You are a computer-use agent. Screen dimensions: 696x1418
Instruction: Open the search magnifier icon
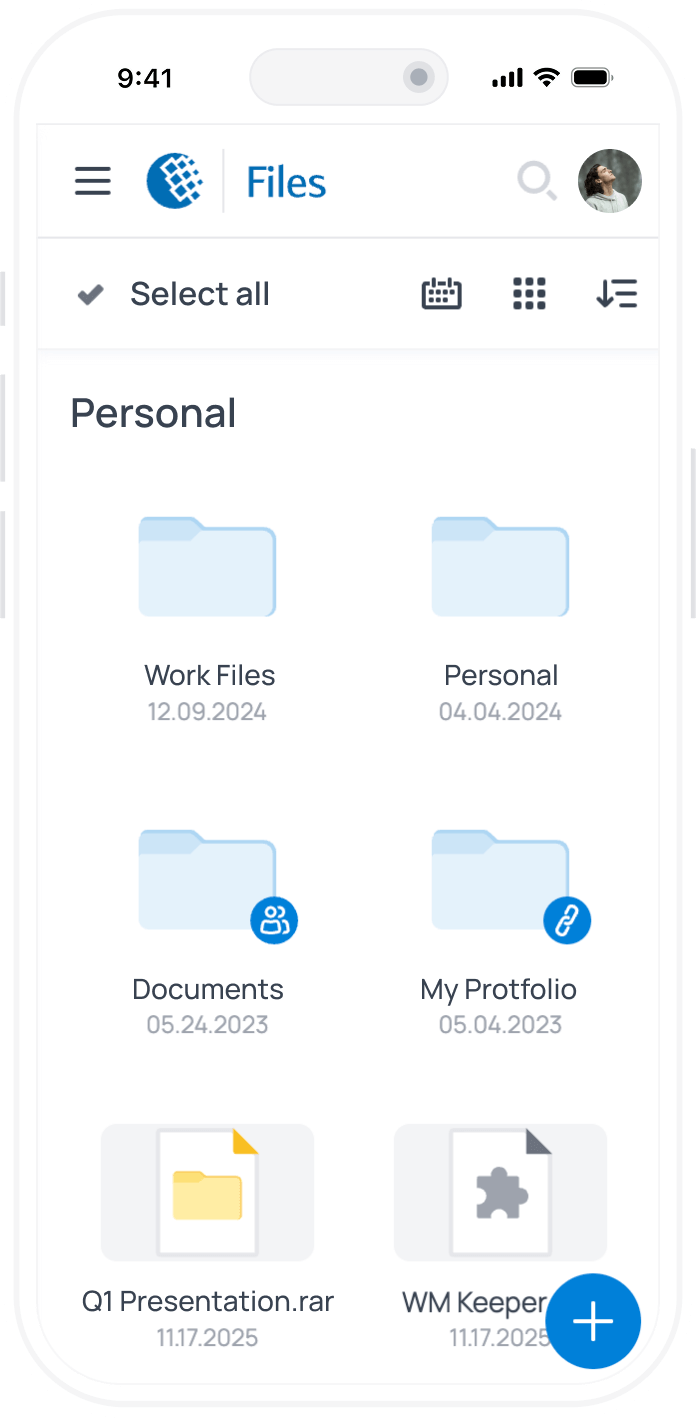537,182
